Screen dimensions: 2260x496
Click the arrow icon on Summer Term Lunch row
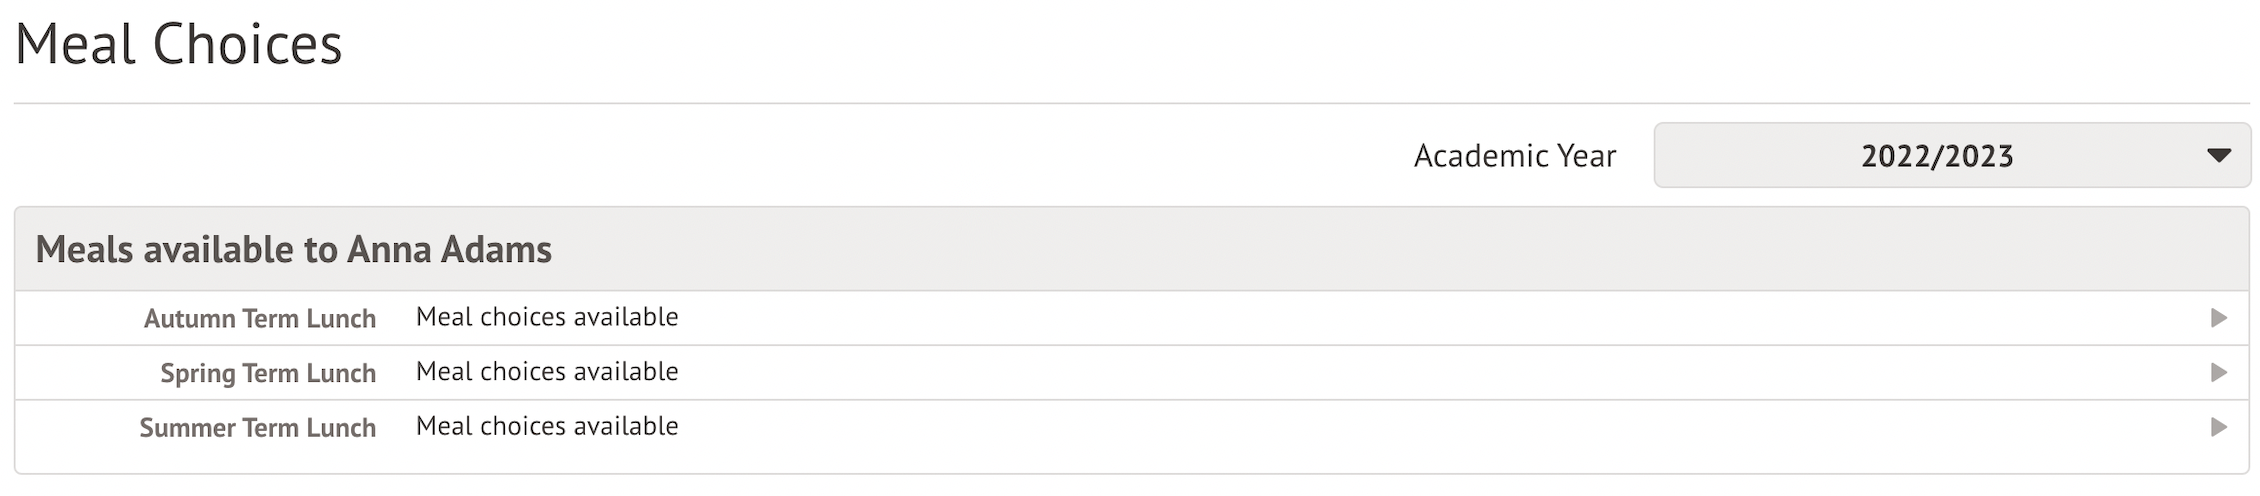[x=2218, y=427]
